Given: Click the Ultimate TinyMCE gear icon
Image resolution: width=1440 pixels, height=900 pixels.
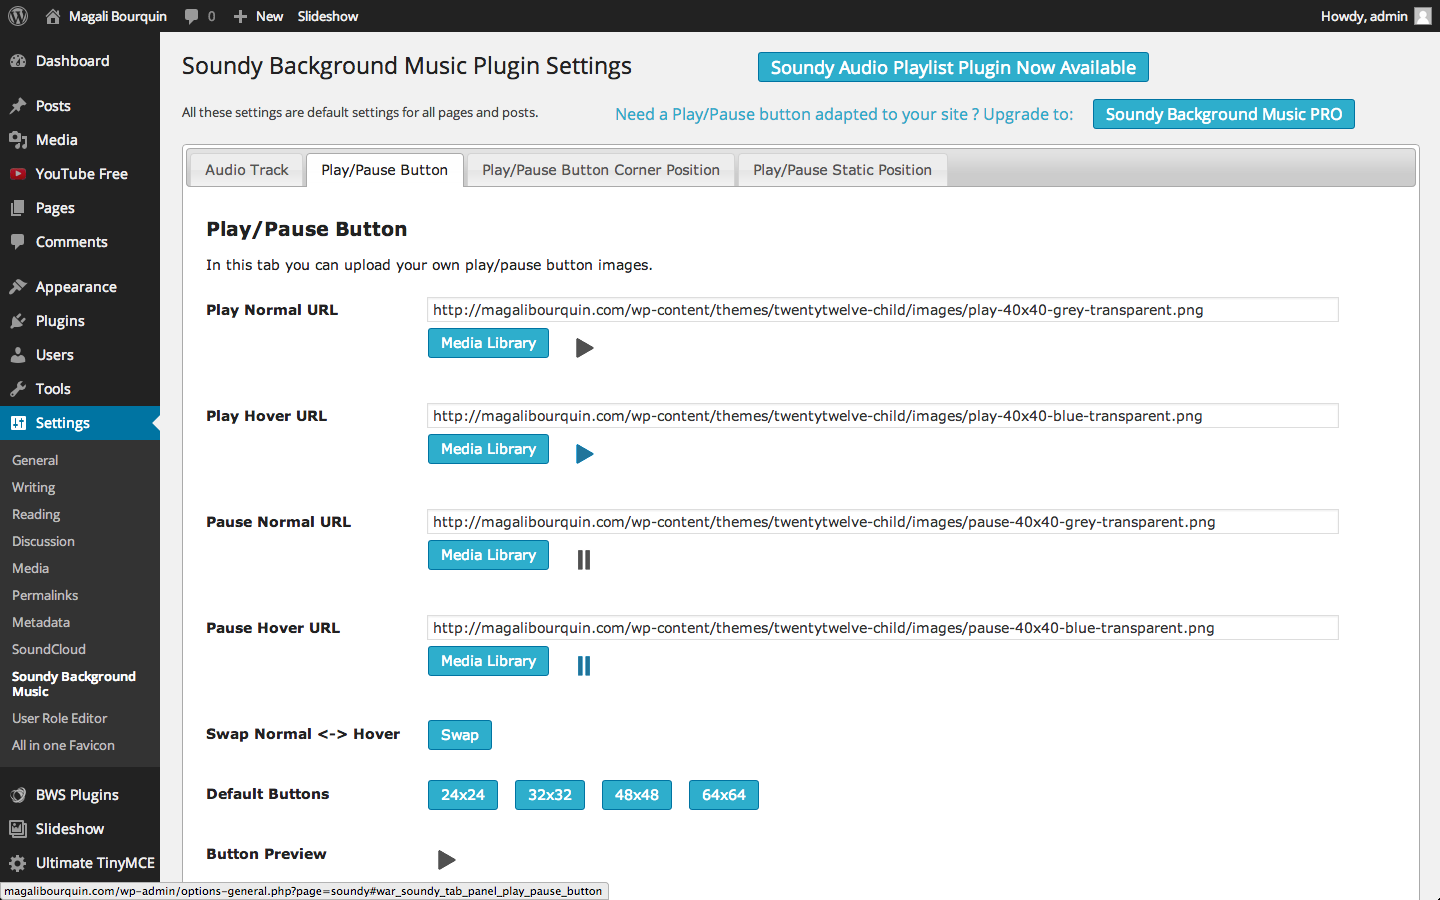Looking at the screenshot, I should (18, 863).
